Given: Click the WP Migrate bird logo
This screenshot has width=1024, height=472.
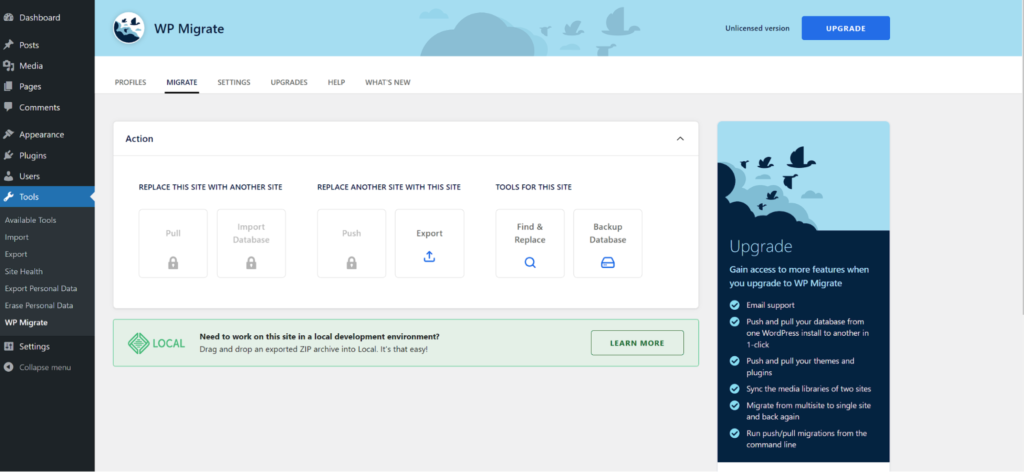Looking at the screenshot, I should (128, 28).
